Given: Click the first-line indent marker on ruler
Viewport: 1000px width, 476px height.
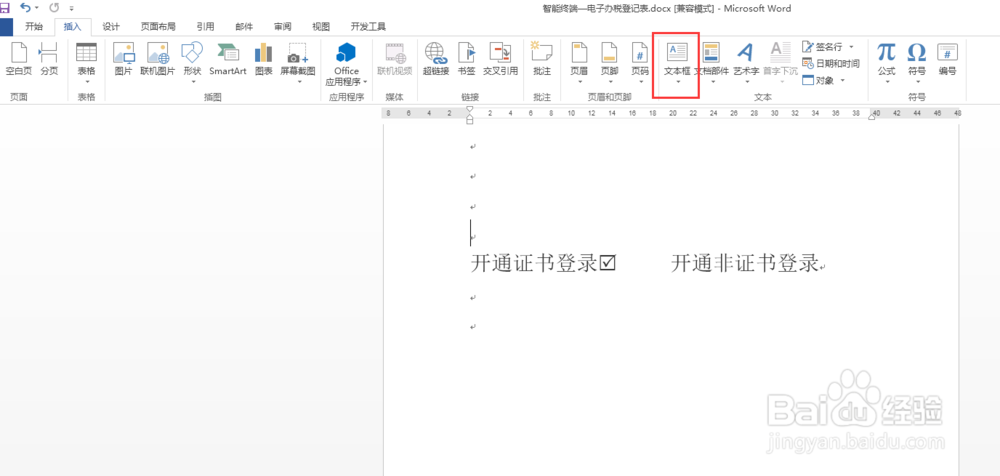Looking at the screenshot, I should click(470, 110).
